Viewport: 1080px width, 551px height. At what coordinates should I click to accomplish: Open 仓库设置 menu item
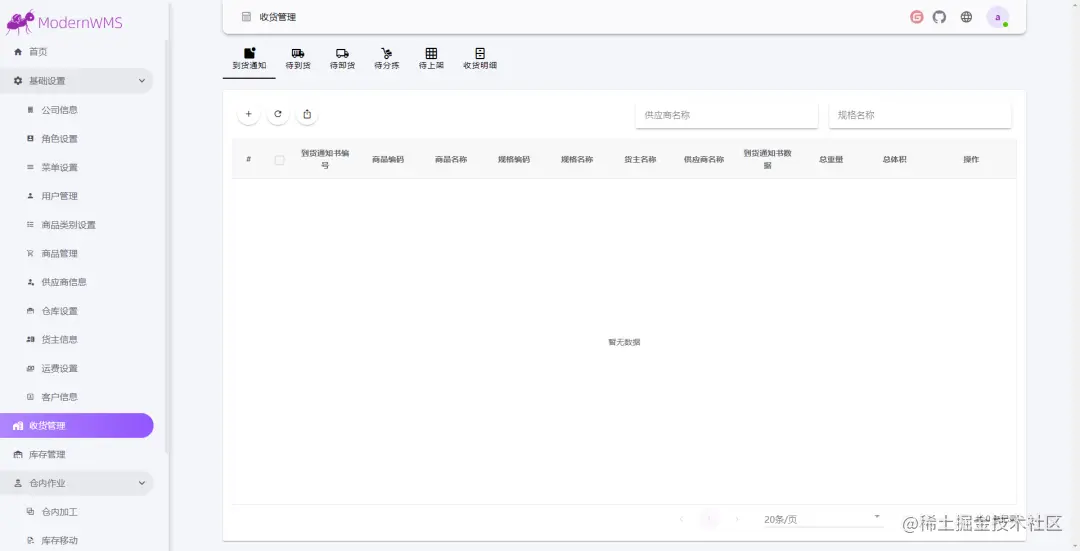tap(76, 311)
